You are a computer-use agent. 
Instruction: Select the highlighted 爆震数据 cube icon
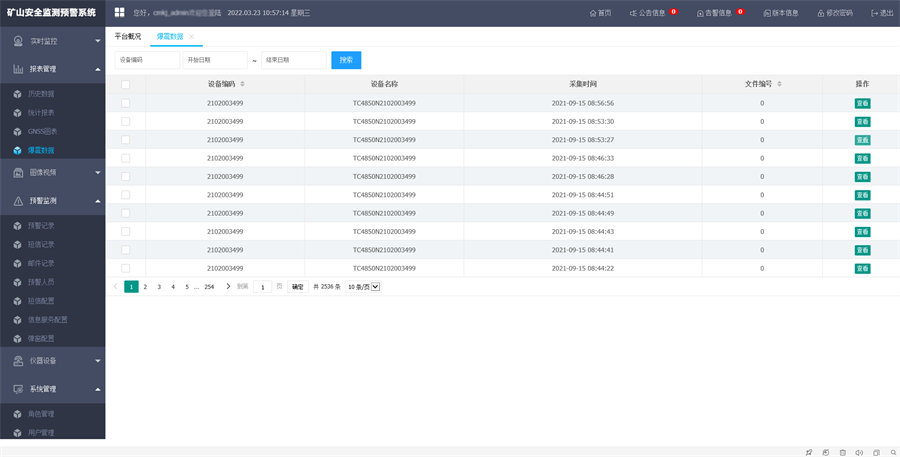pos(17,150)
